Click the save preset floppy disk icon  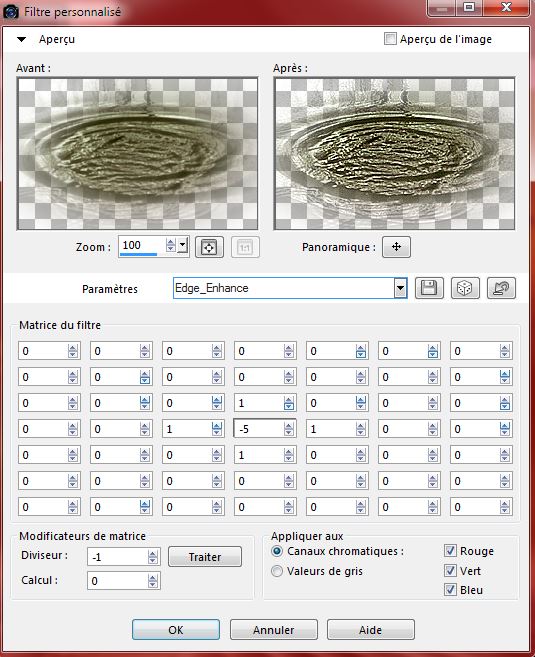[x=429, y=288]
